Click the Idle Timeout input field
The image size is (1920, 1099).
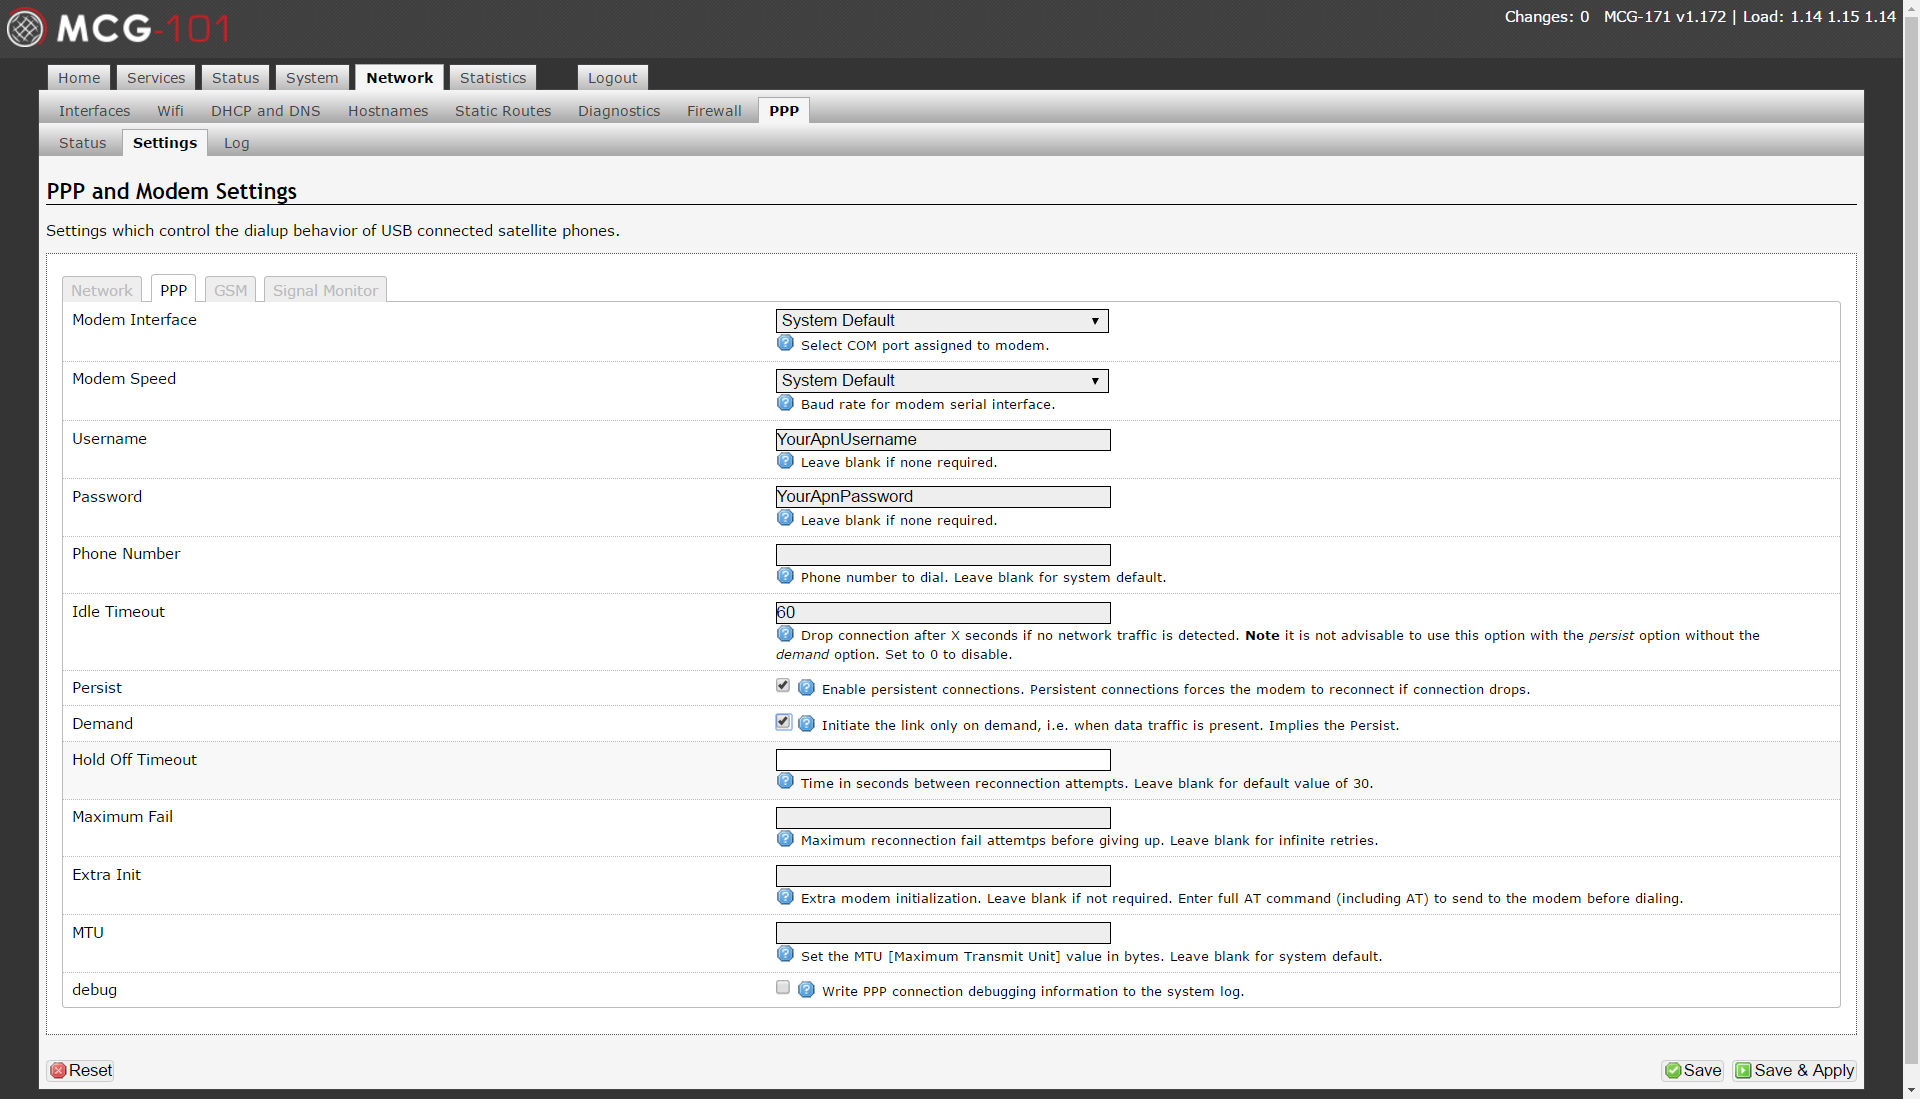[943, 613]
